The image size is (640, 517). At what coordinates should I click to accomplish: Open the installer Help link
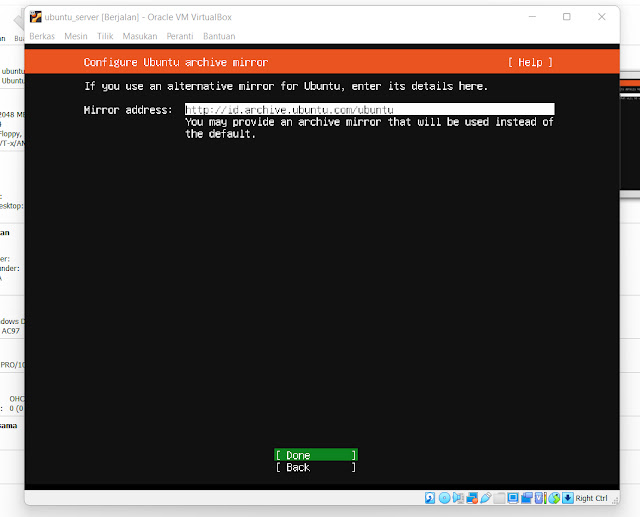[530, 62]
